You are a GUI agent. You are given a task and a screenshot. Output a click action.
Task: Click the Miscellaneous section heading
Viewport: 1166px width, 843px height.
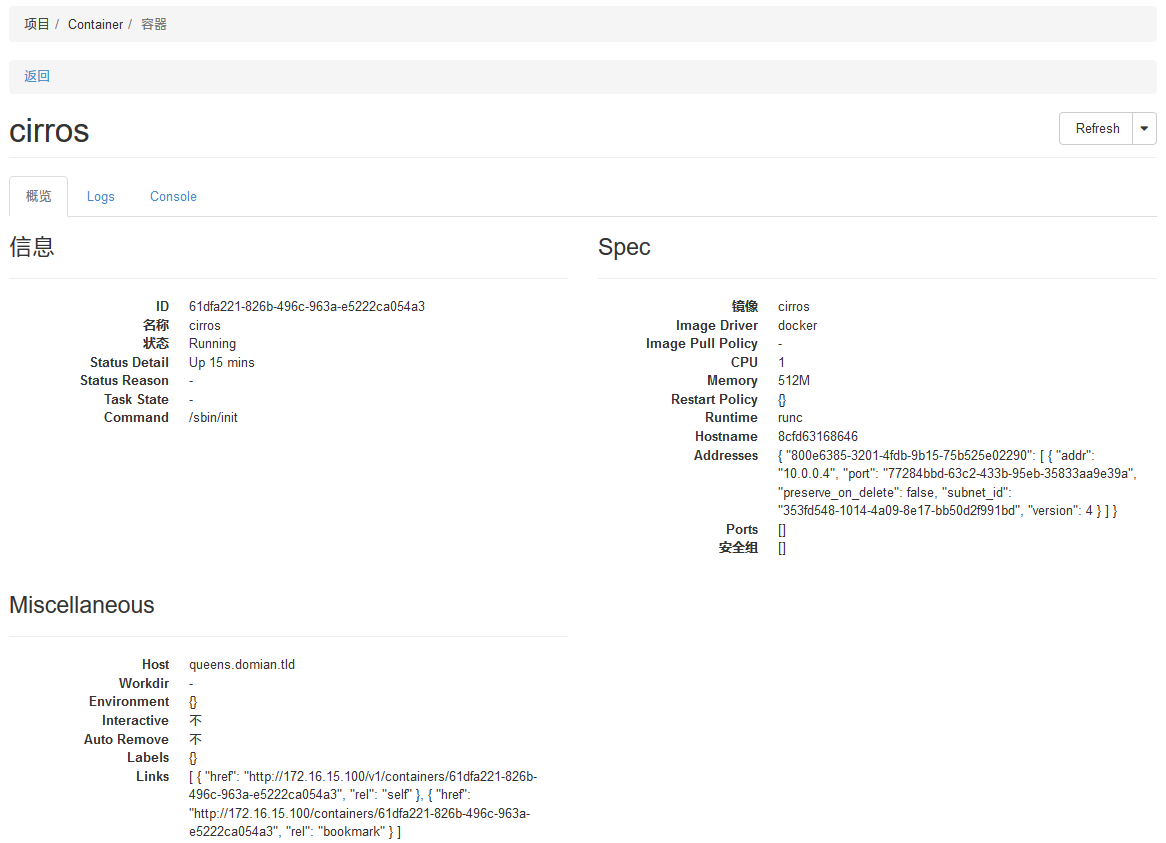82,605
